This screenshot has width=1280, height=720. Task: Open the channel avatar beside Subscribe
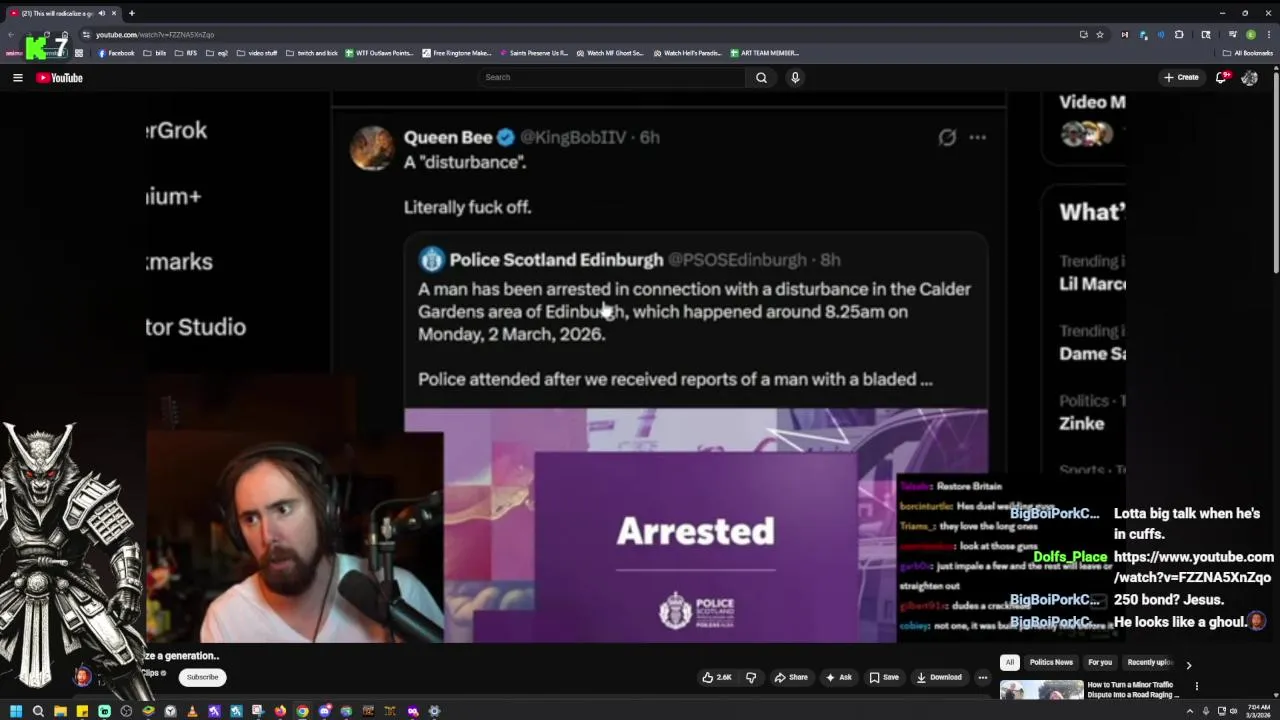(x=83, y=677)
